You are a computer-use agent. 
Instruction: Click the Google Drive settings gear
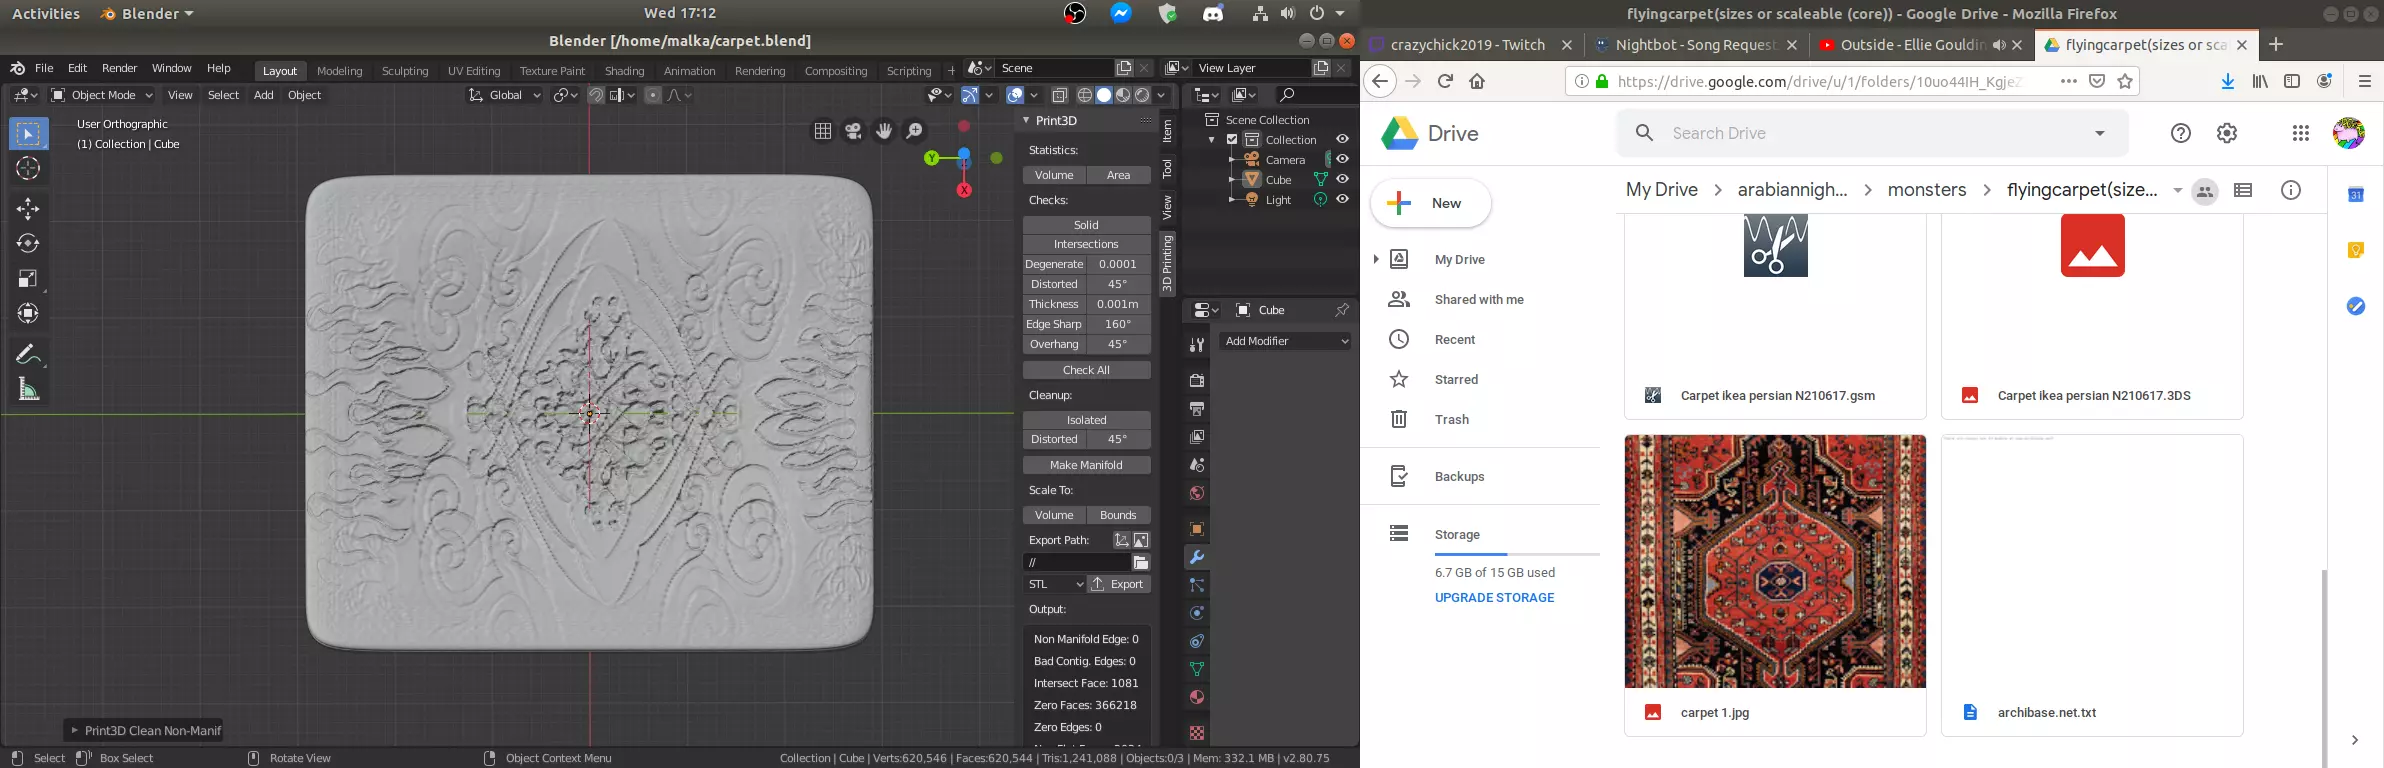click(x=2226, y=133)
